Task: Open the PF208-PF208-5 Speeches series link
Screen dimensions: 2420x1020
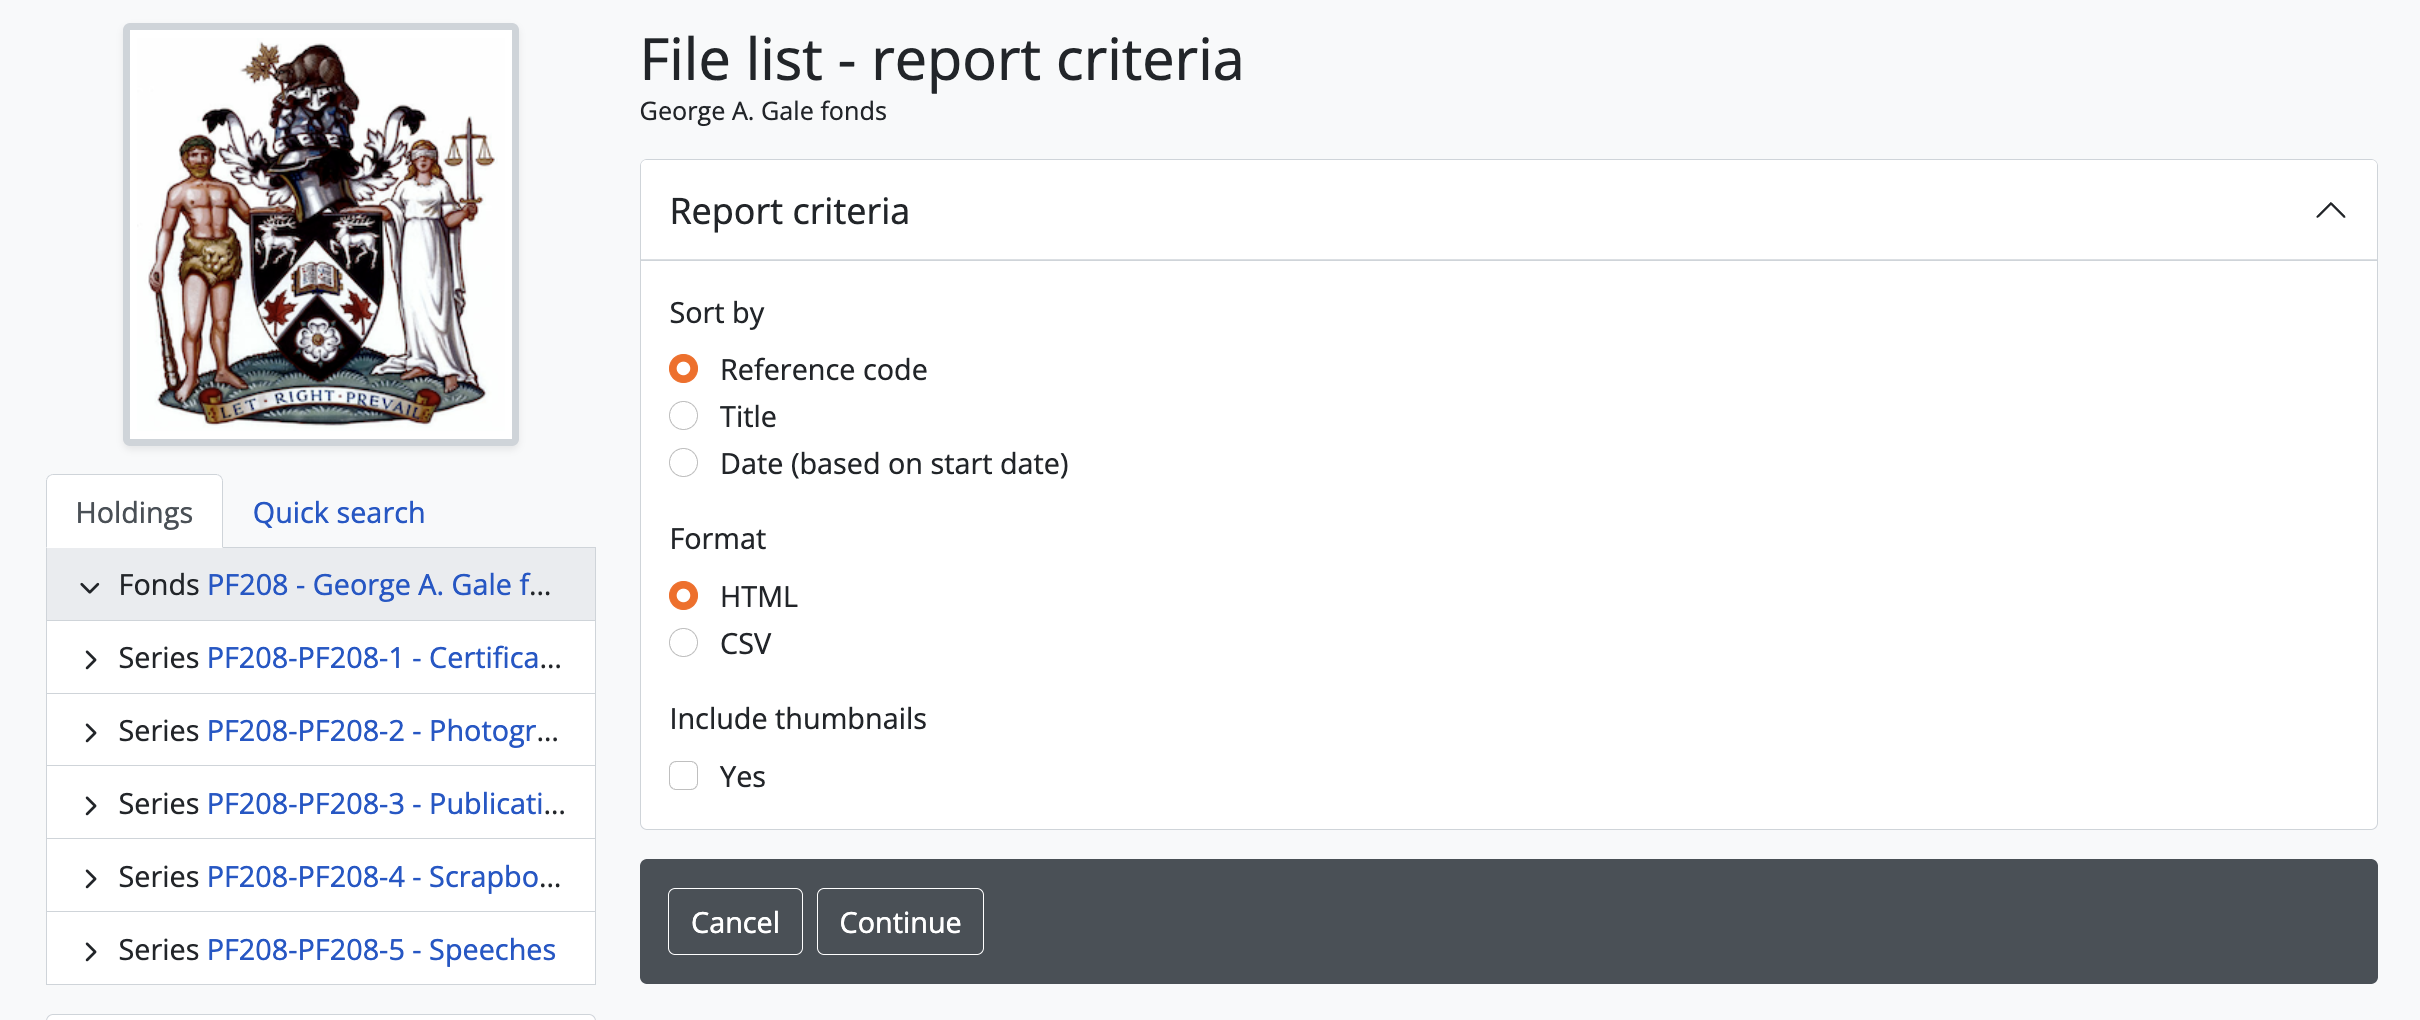Action: (380, 950)
